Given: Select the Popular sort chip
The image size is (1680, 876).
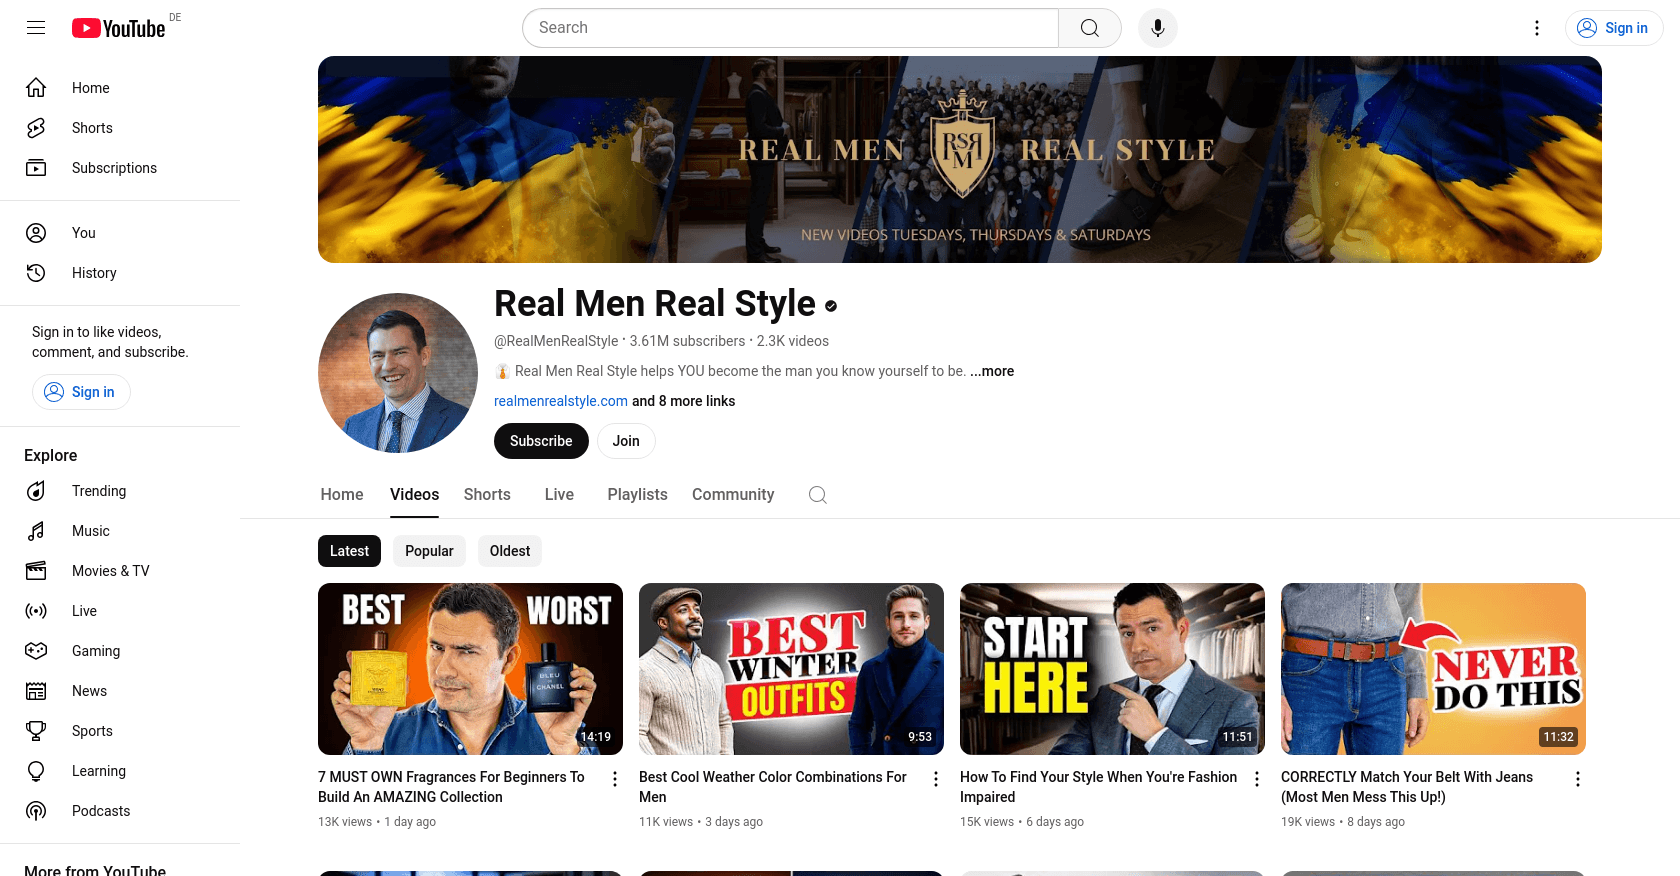Looking at the screenshot, I should [429, 551].
